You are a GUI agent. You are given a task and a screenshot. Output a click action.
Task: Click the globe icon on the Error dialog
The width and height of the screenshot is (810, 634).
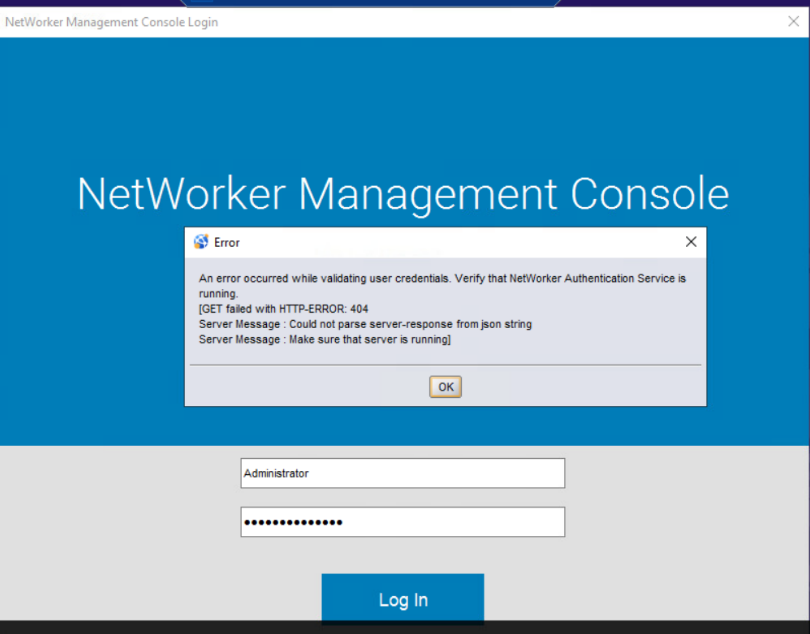199,242
